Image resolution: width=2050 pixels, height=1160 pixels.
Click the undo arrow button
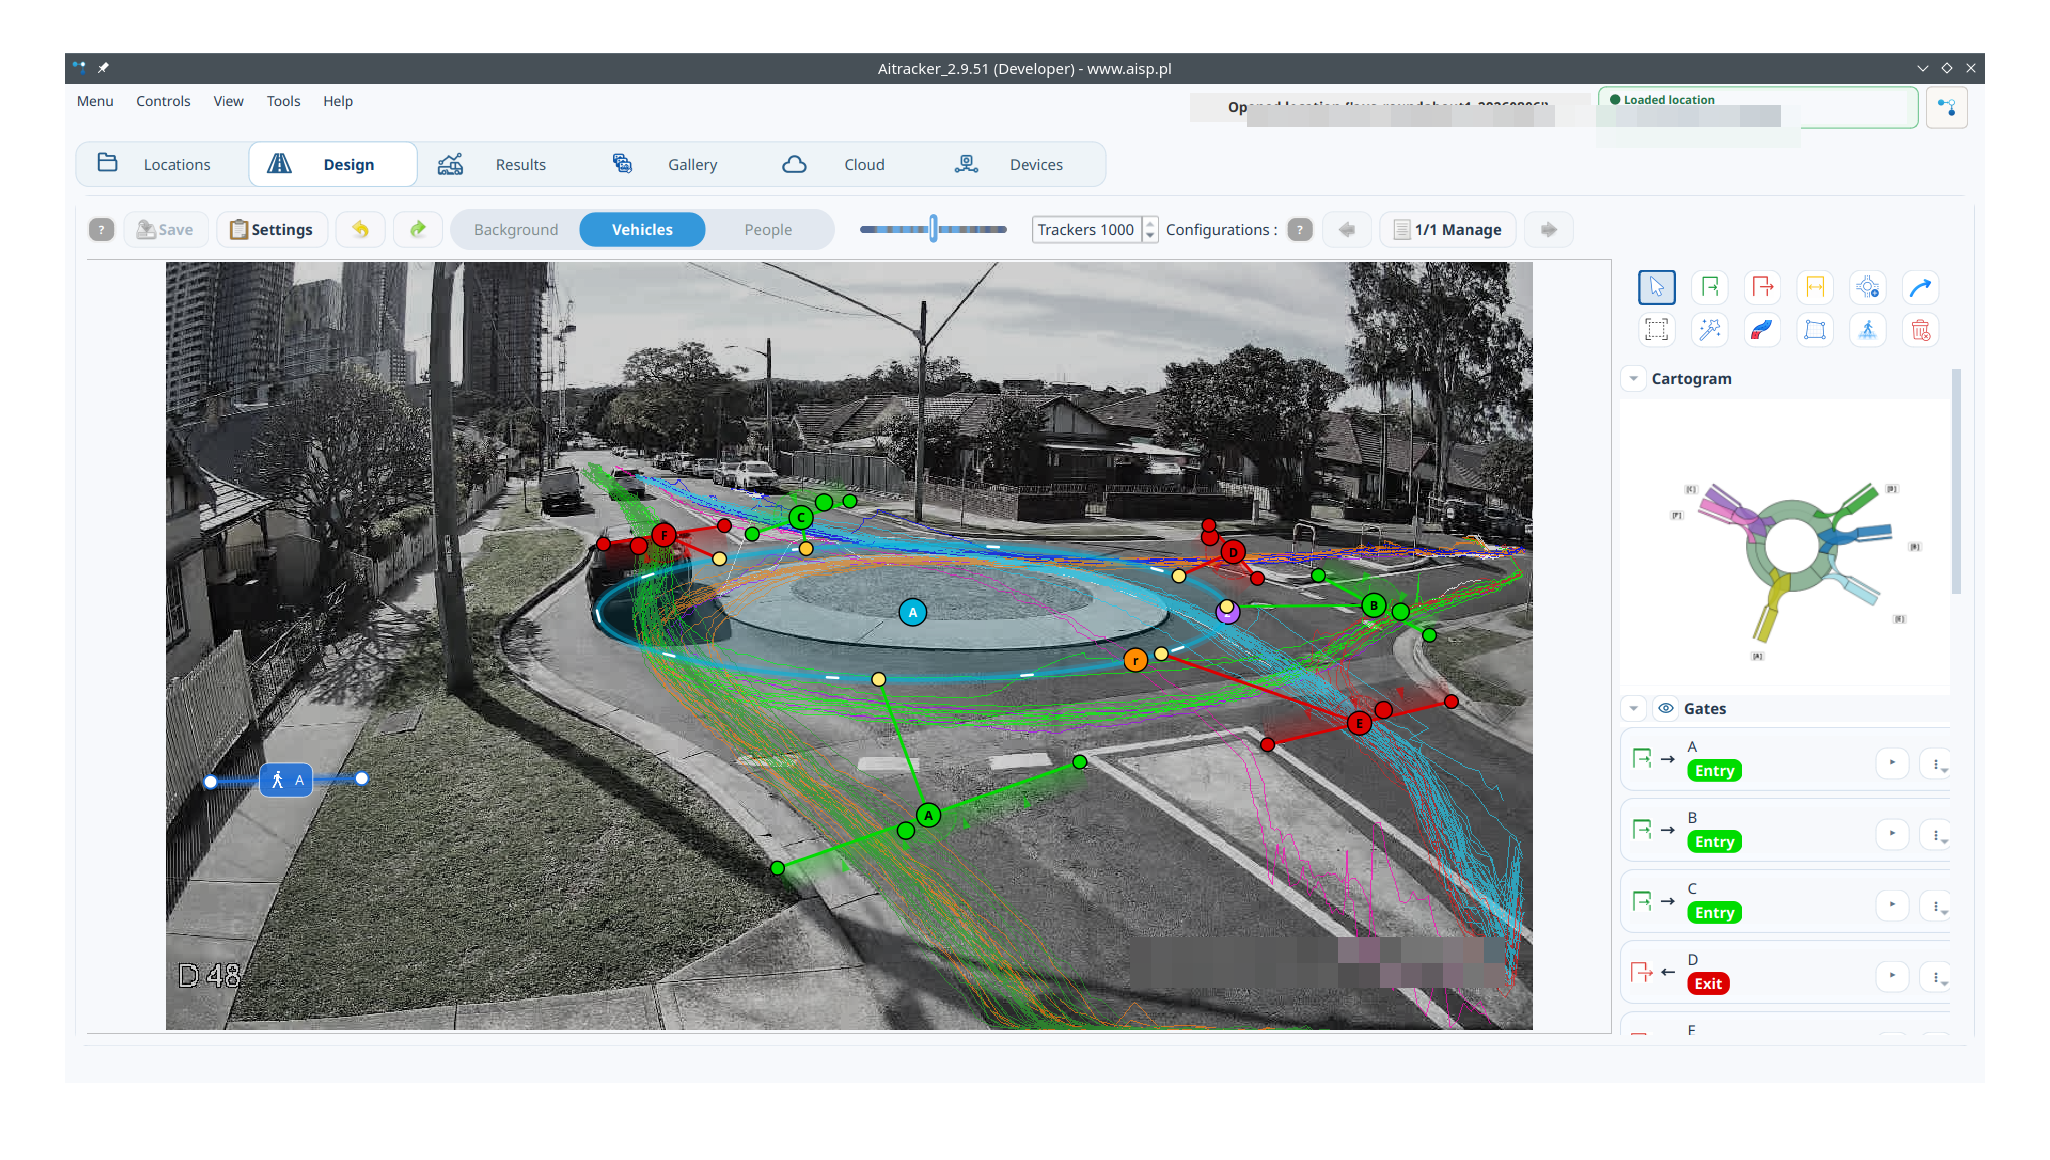(360, 230)
